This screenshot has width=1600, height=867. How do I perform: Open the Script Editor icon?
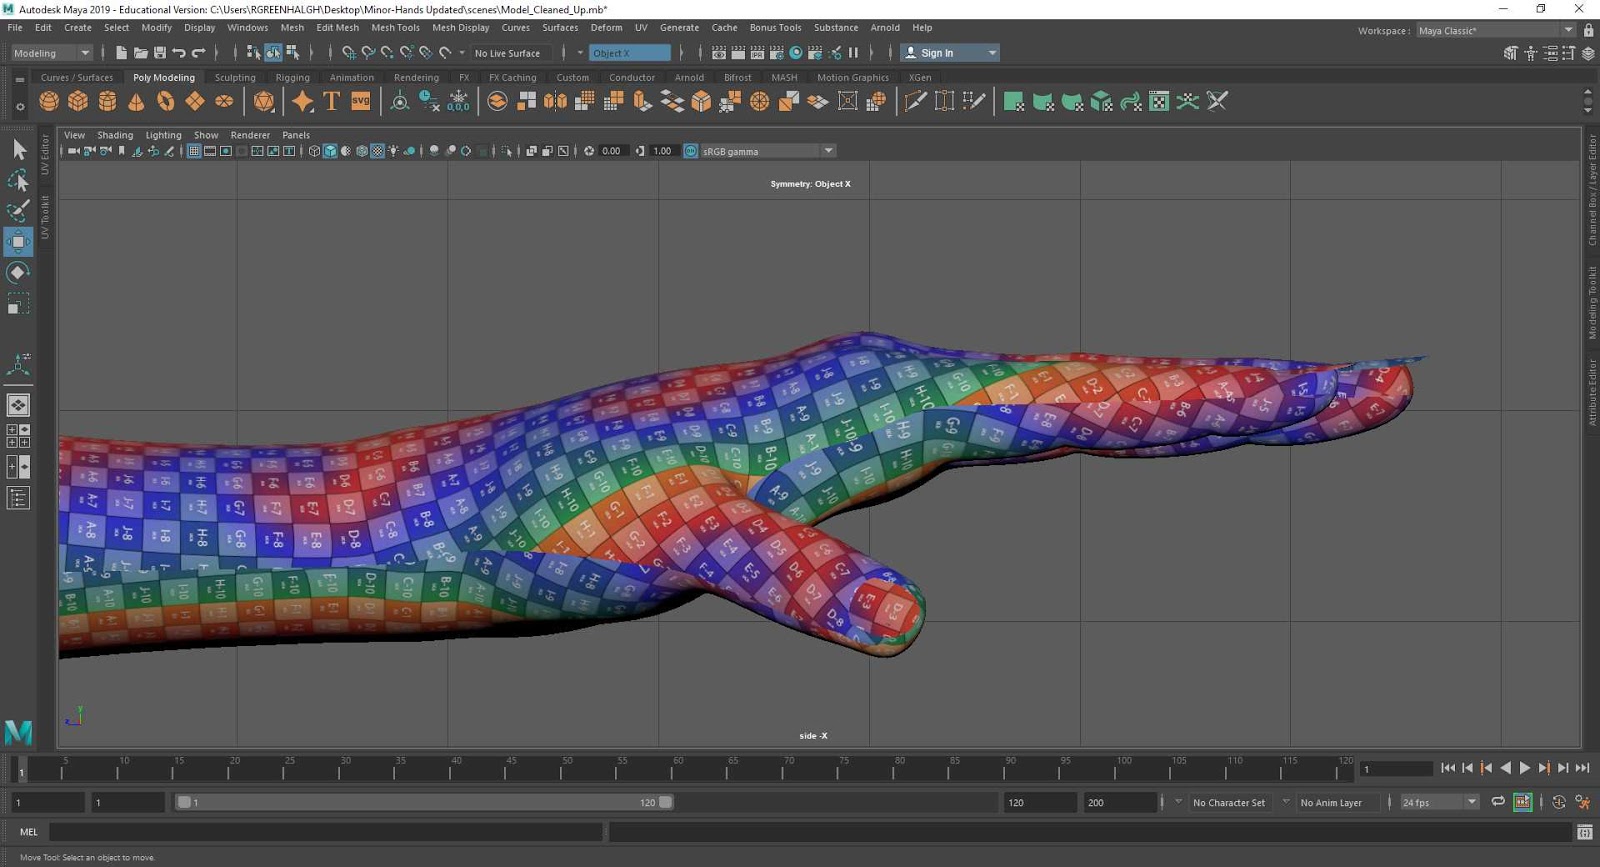[1584, 832]
